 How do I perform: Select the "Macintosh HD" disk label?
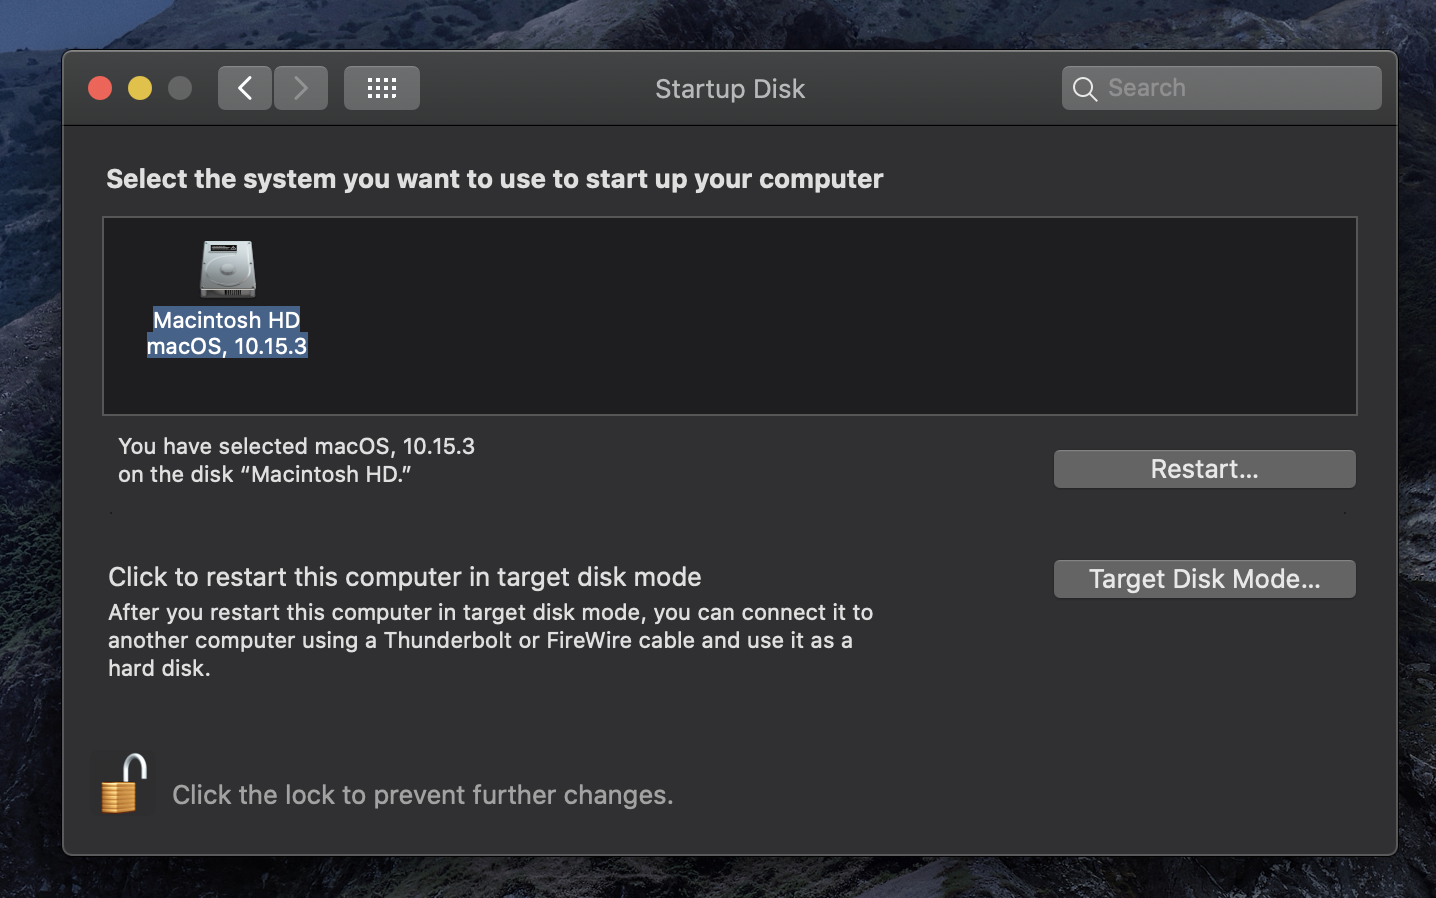[x=227, y=320]
